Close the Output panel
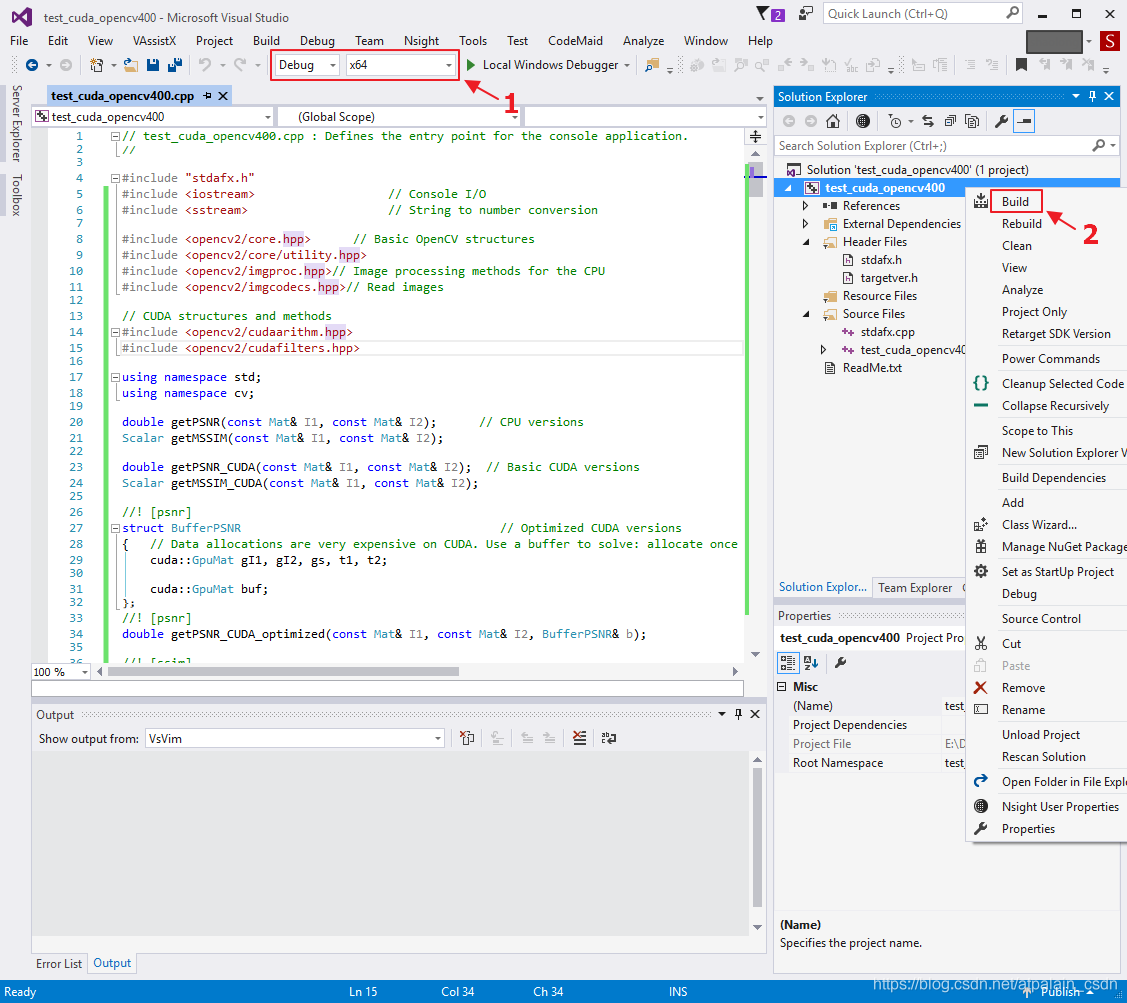This screenshot has width=1127, height=1003. click(x=755, y=714)
